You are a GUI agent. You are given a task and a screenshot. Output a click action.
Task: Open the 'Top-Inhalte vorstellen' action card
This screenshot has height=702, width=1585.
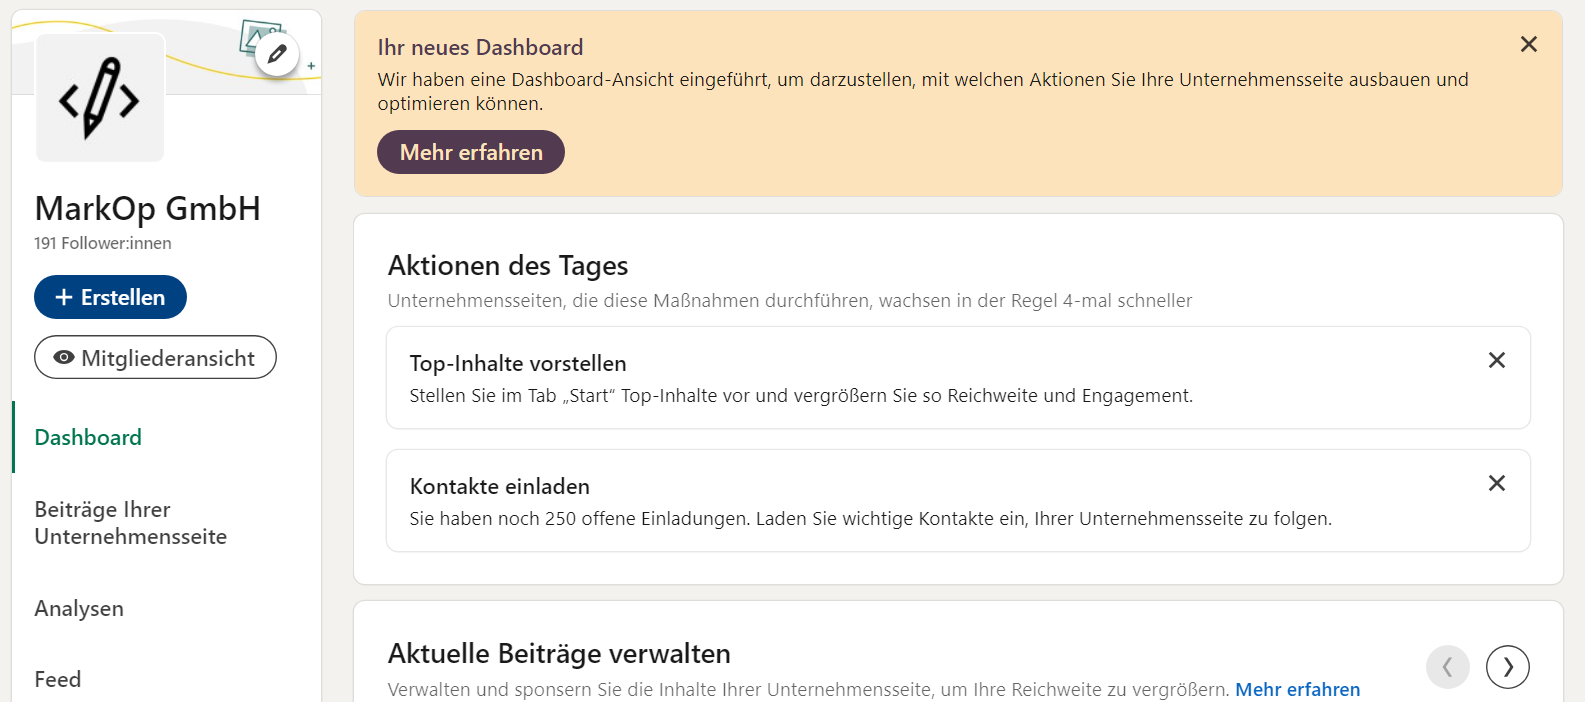[958, 378]
